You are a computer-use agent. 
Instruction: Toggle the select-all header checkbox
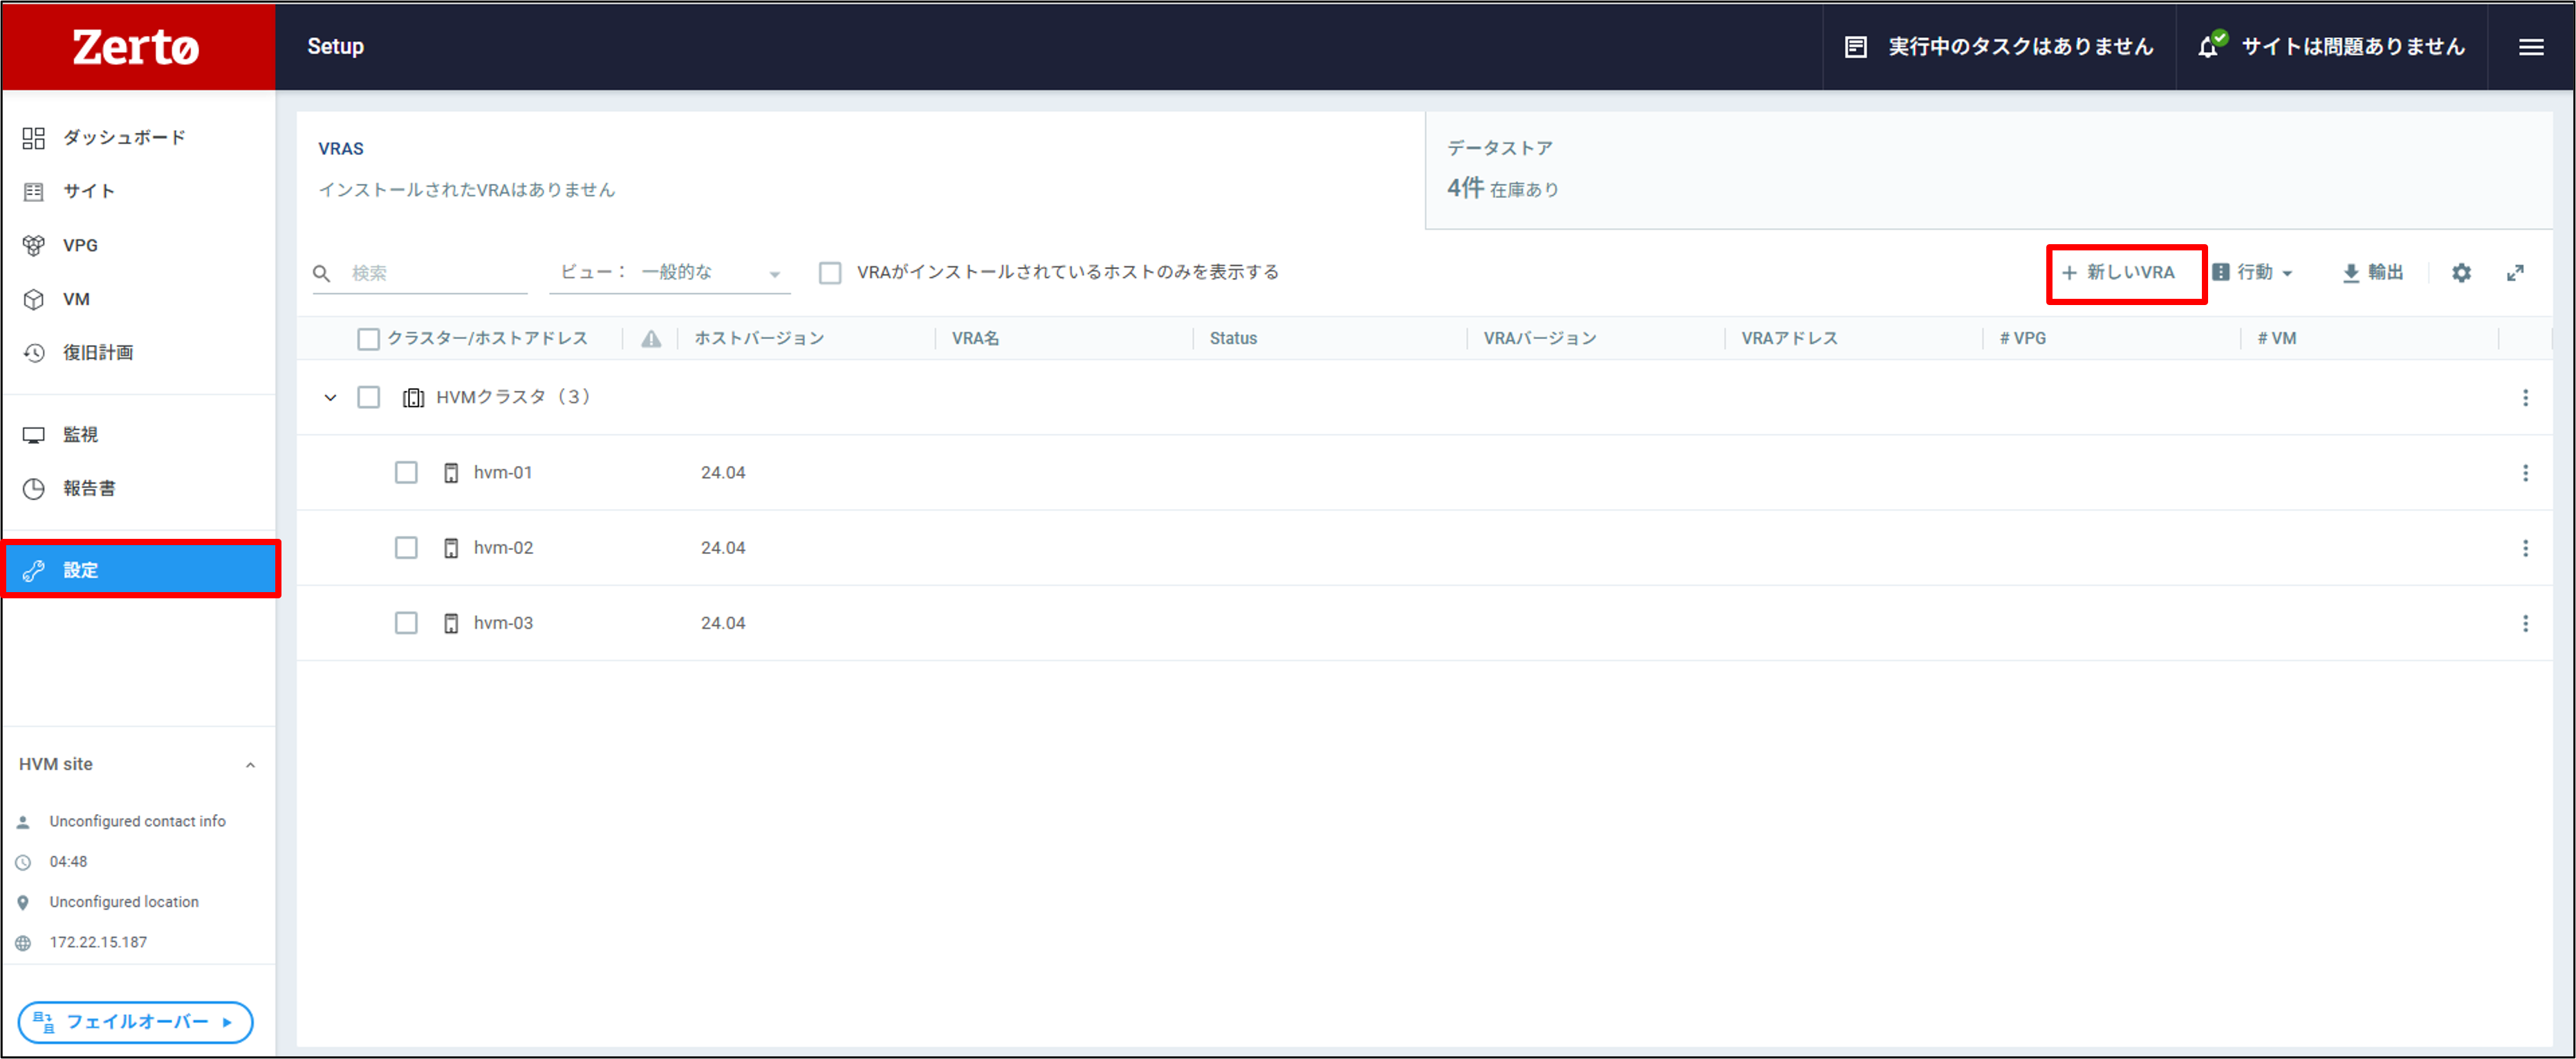[368, 339]
